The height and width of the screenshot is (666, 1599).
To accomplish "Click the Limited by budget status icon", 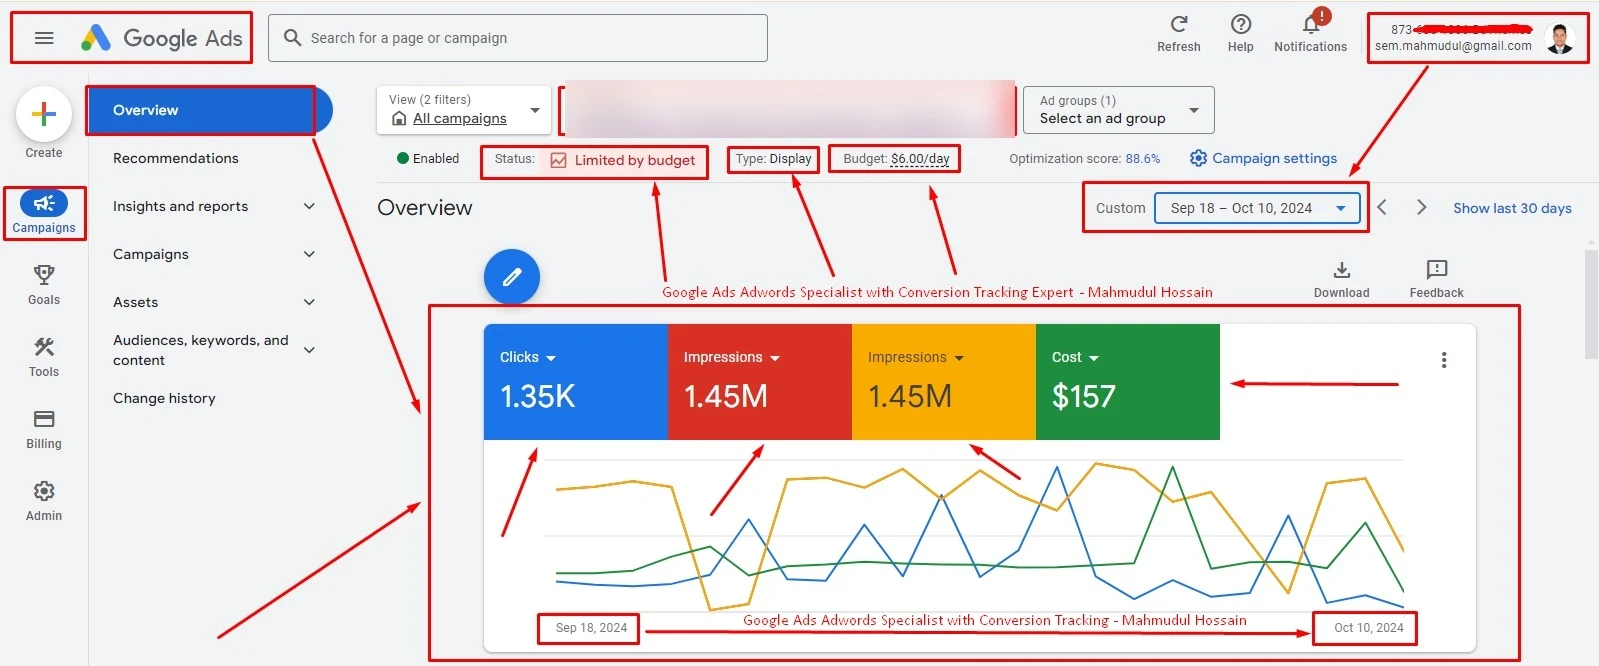I will 558,160.
